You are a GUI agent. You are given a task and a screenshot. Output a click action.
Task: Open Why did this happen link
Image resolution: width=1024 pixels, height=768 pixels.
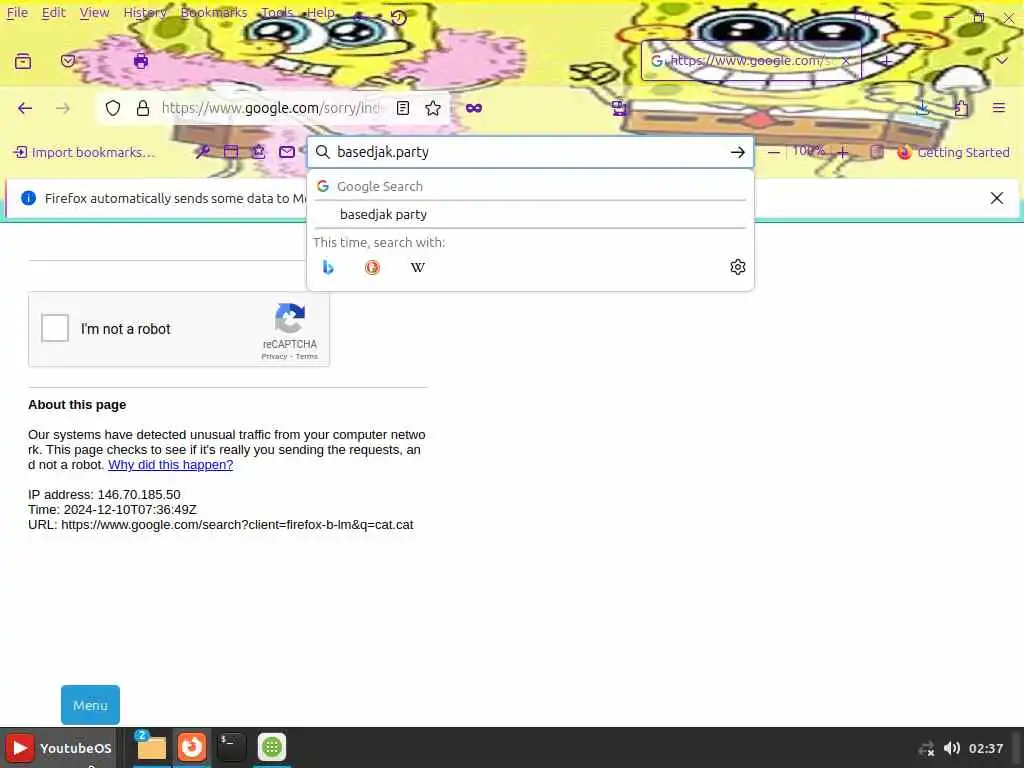click(x=170, y=465)
